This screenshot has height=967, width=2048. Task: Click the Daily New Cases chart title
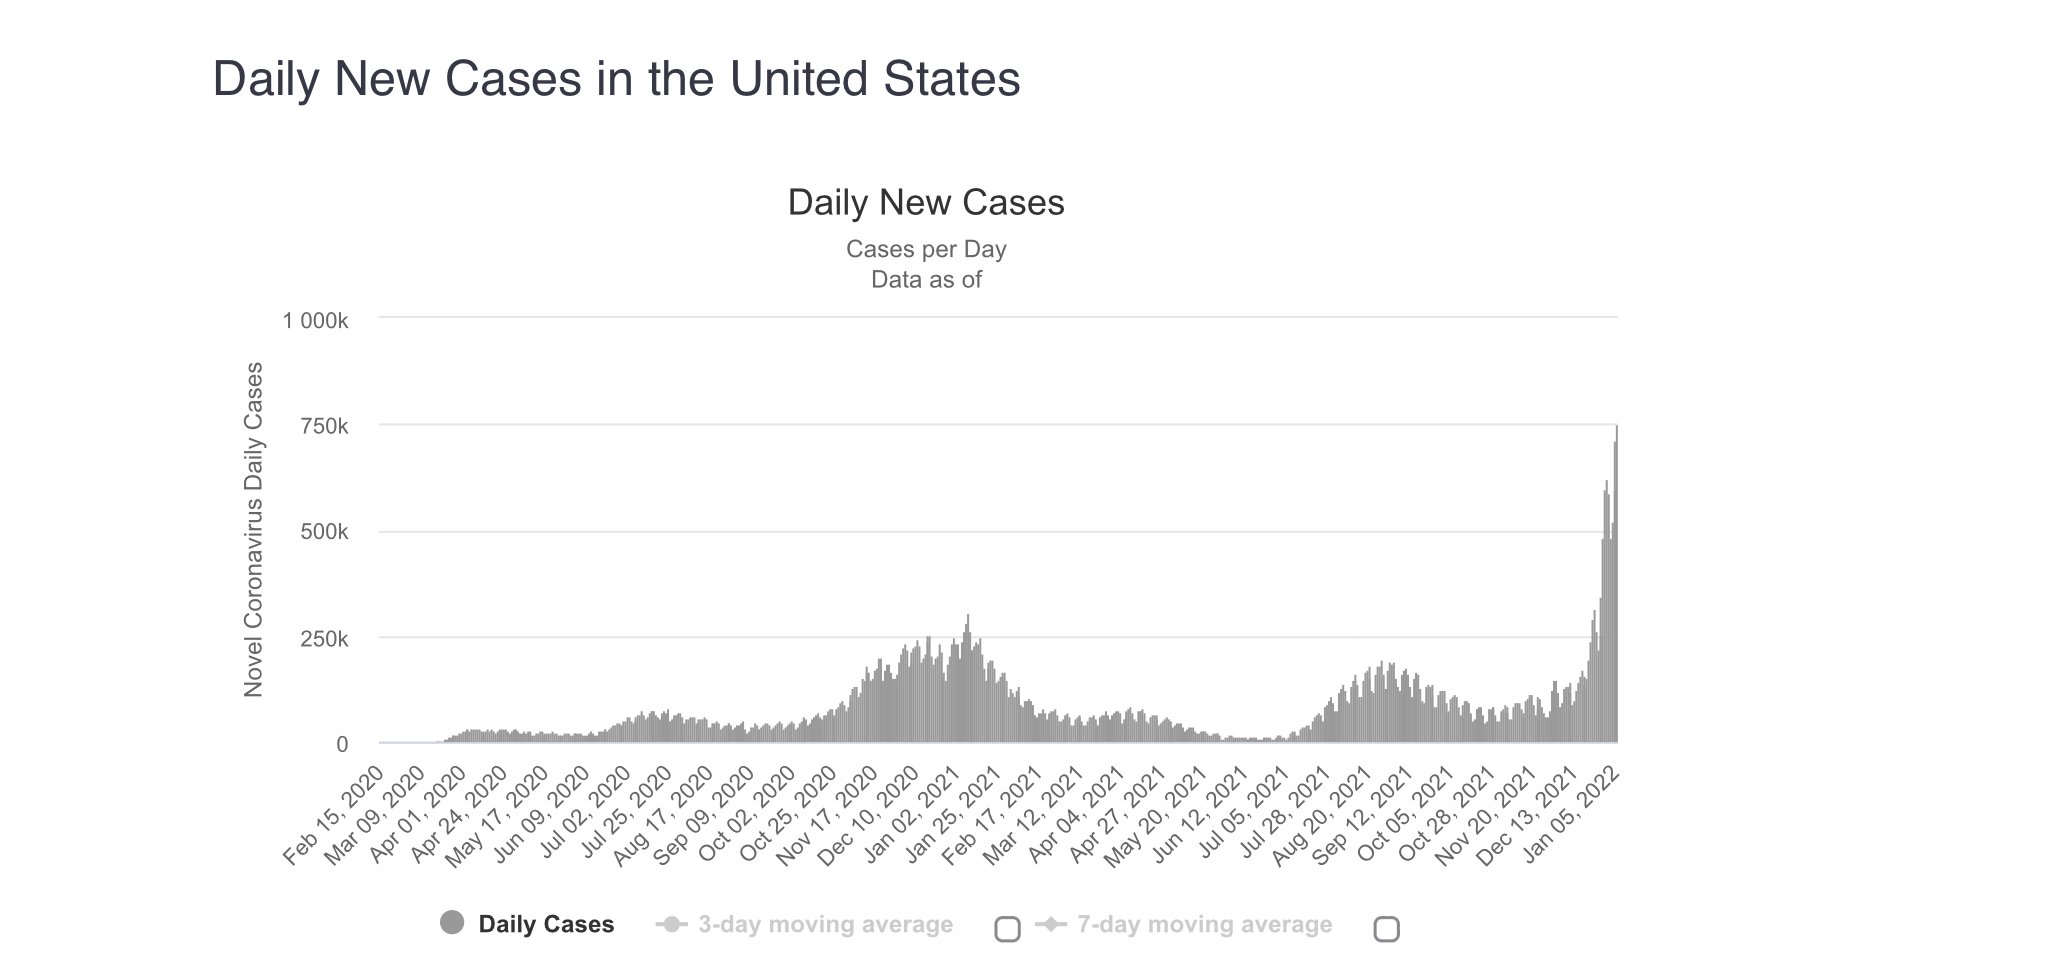(x=926, y=202)
